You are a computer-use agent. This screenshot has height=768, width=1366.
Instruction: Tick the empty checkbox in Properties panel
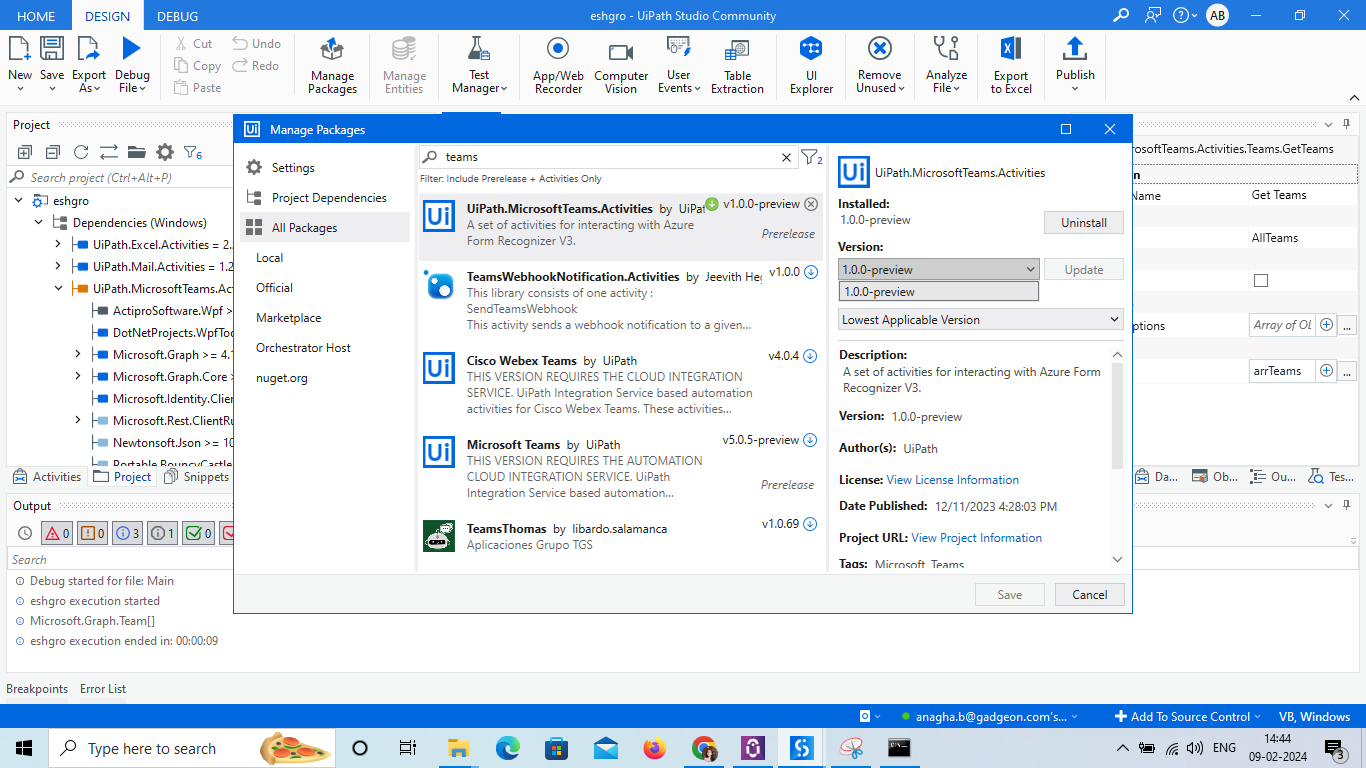(1261, 281)
